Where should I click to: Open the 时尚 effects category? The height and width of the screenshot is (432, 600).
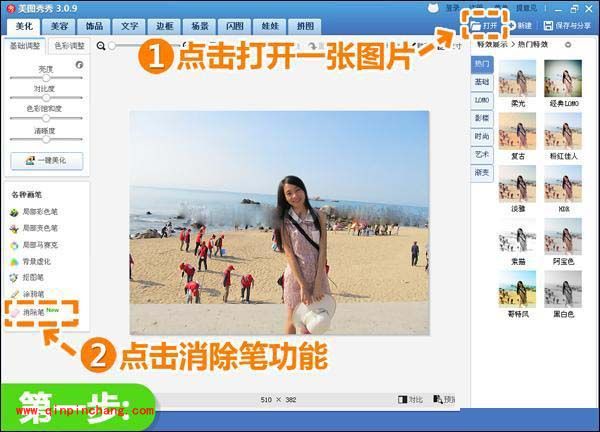[482, 137]
